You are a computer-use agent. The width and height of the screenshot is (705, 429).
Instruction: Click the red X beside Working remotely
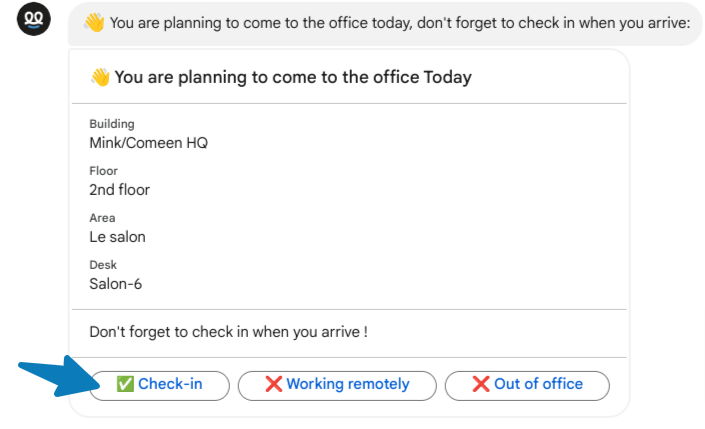point(274,384)
